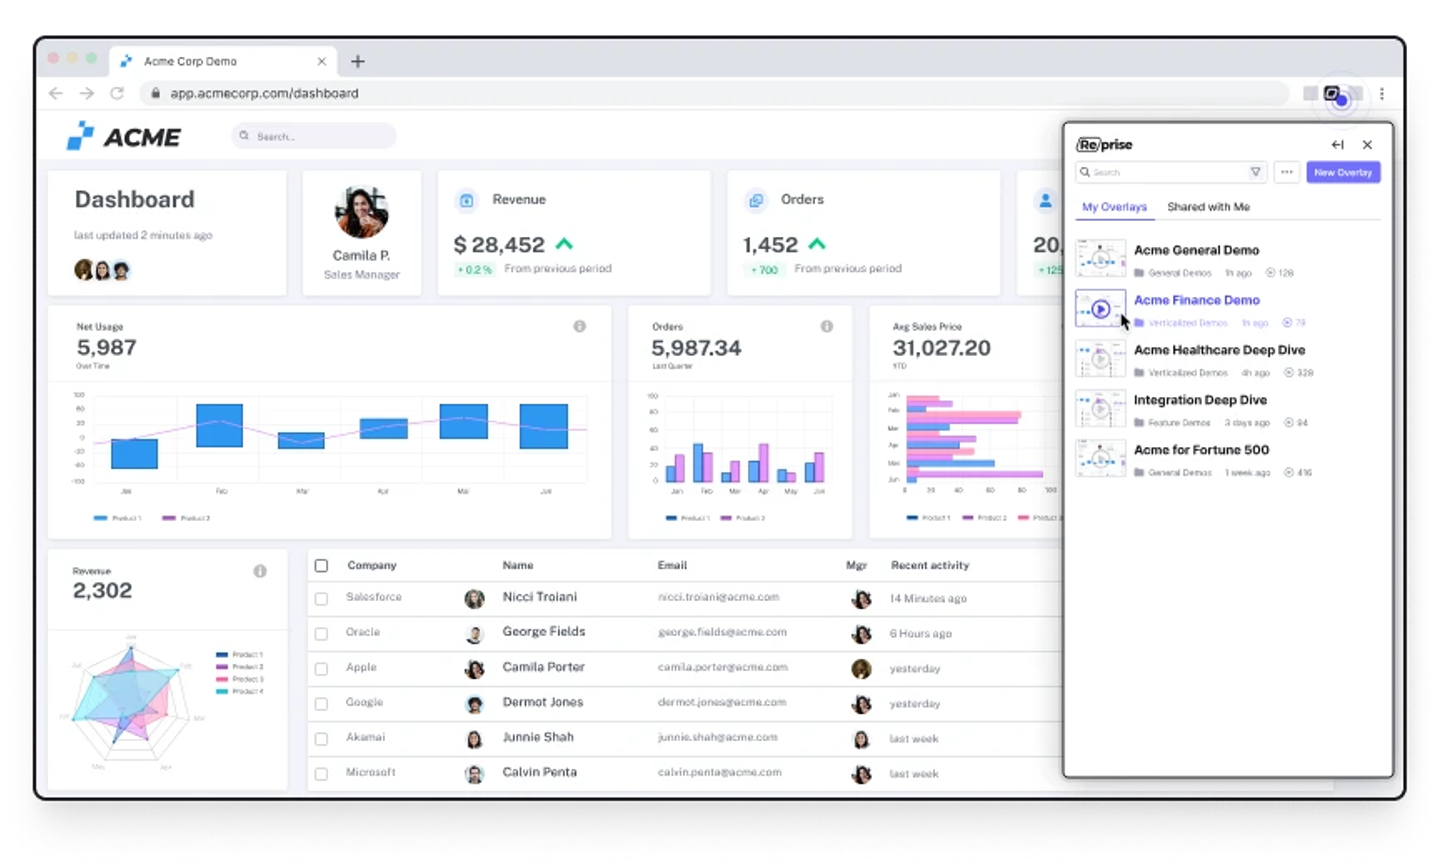Switch to the Shared with Me tab
Viewport: 1440px width, 867px height.
1208,207
